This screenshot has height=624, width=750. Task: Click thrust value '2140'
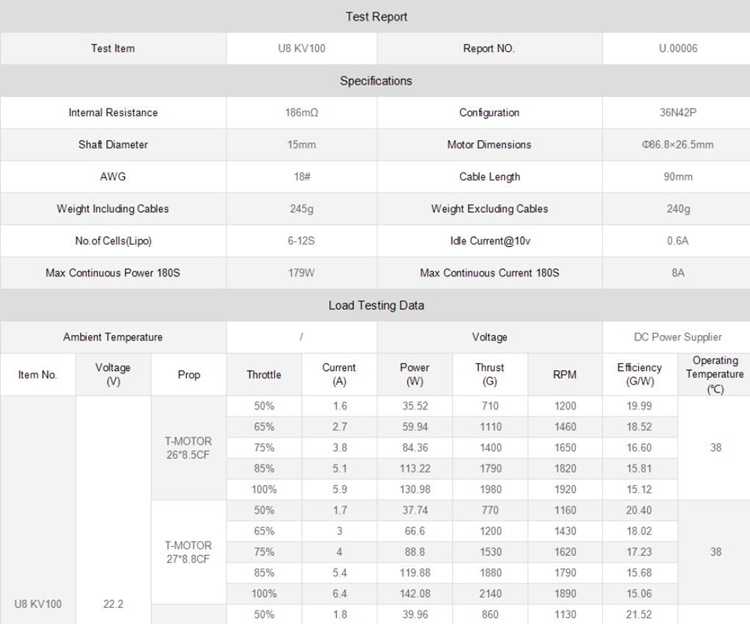point(490,594)
